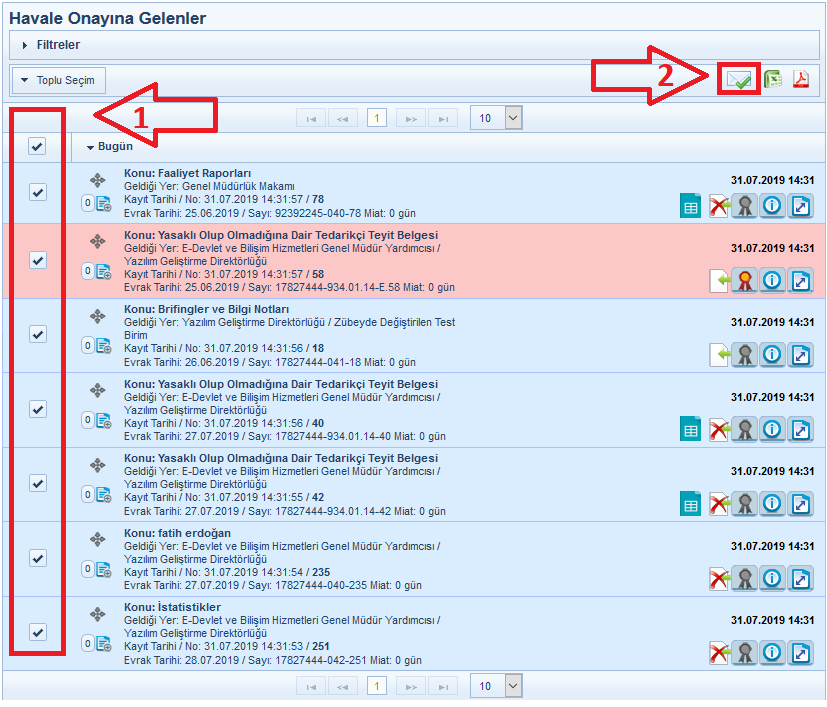827x707 pixels.
Task: Uncheck the İstatistikler row checkbox
Action: click(37, 632)
